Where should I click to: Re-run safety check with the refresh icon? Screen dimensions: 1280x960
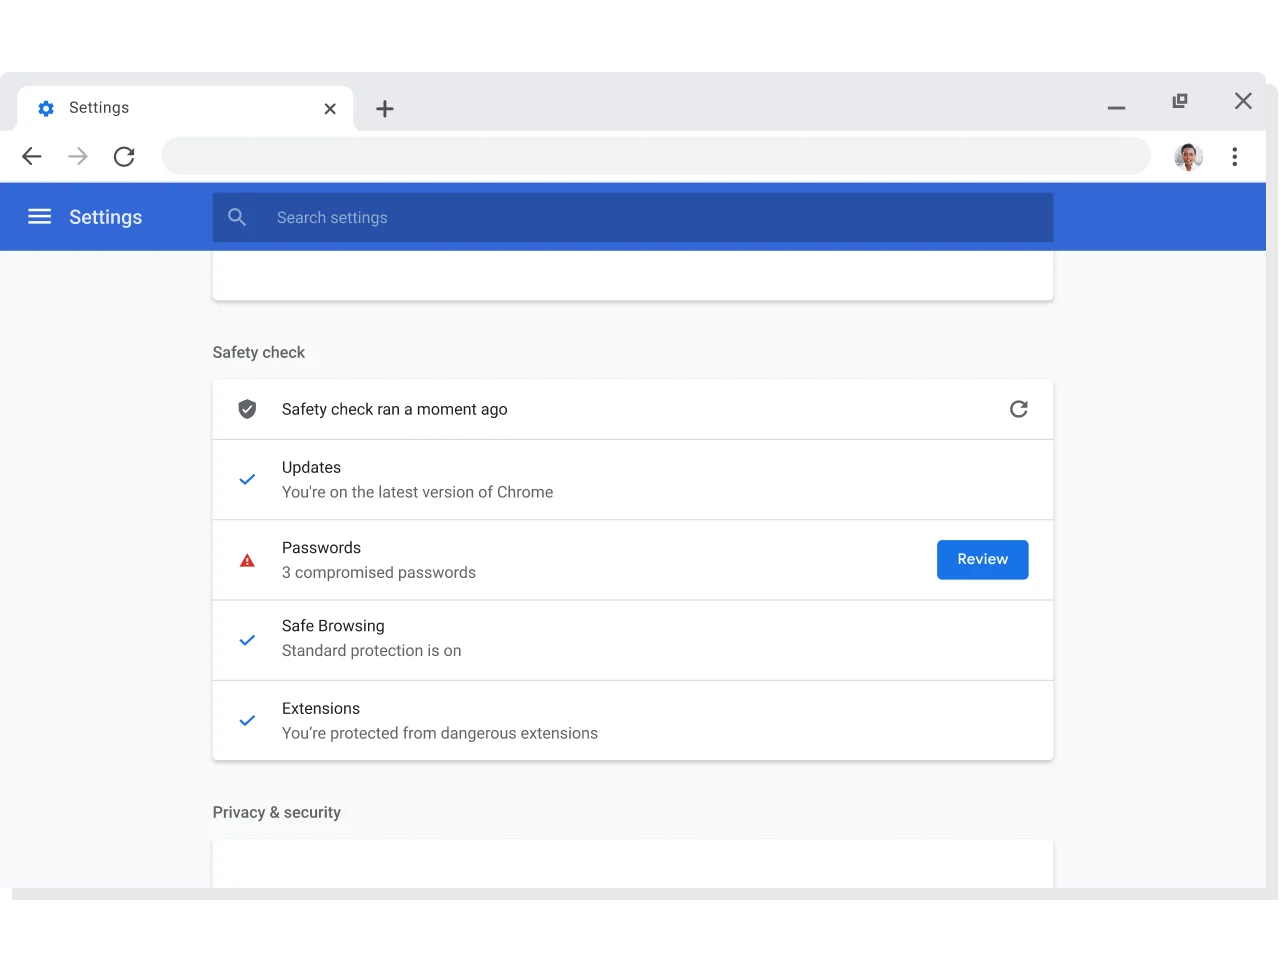(1018, 409)
